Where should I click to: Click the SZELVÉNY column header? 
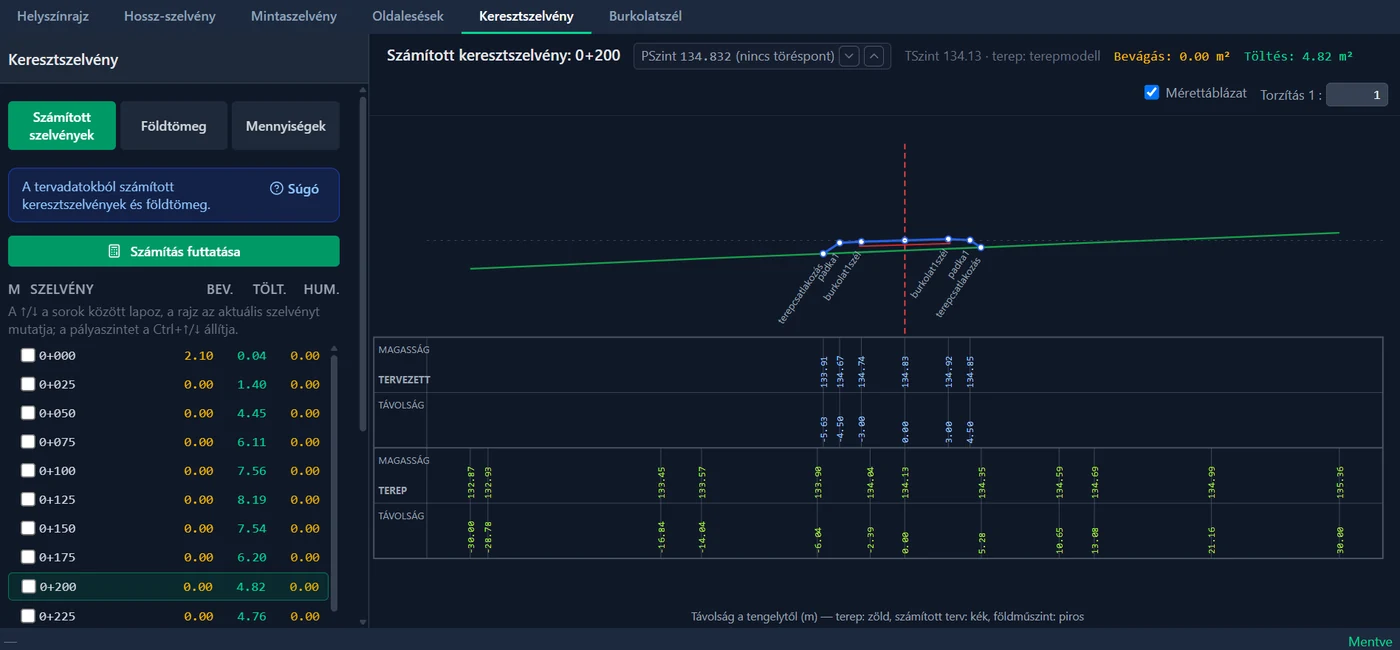62,289
